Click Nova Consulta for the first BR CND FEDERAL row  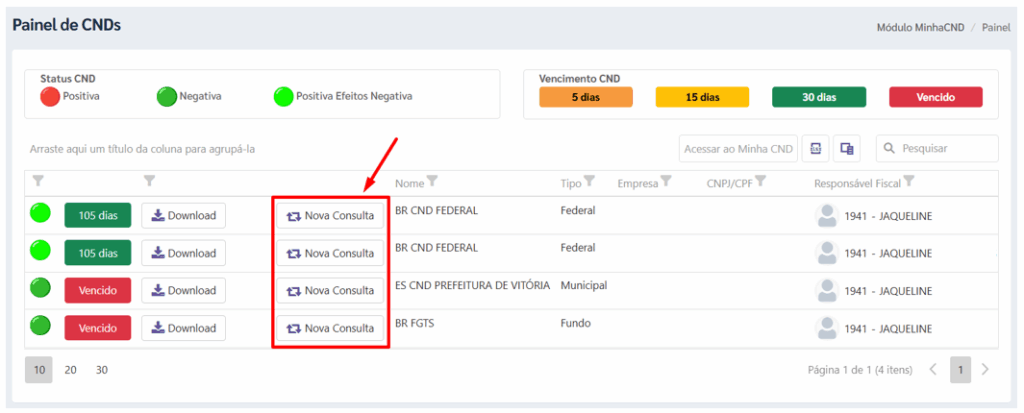(x=330, y=215)
